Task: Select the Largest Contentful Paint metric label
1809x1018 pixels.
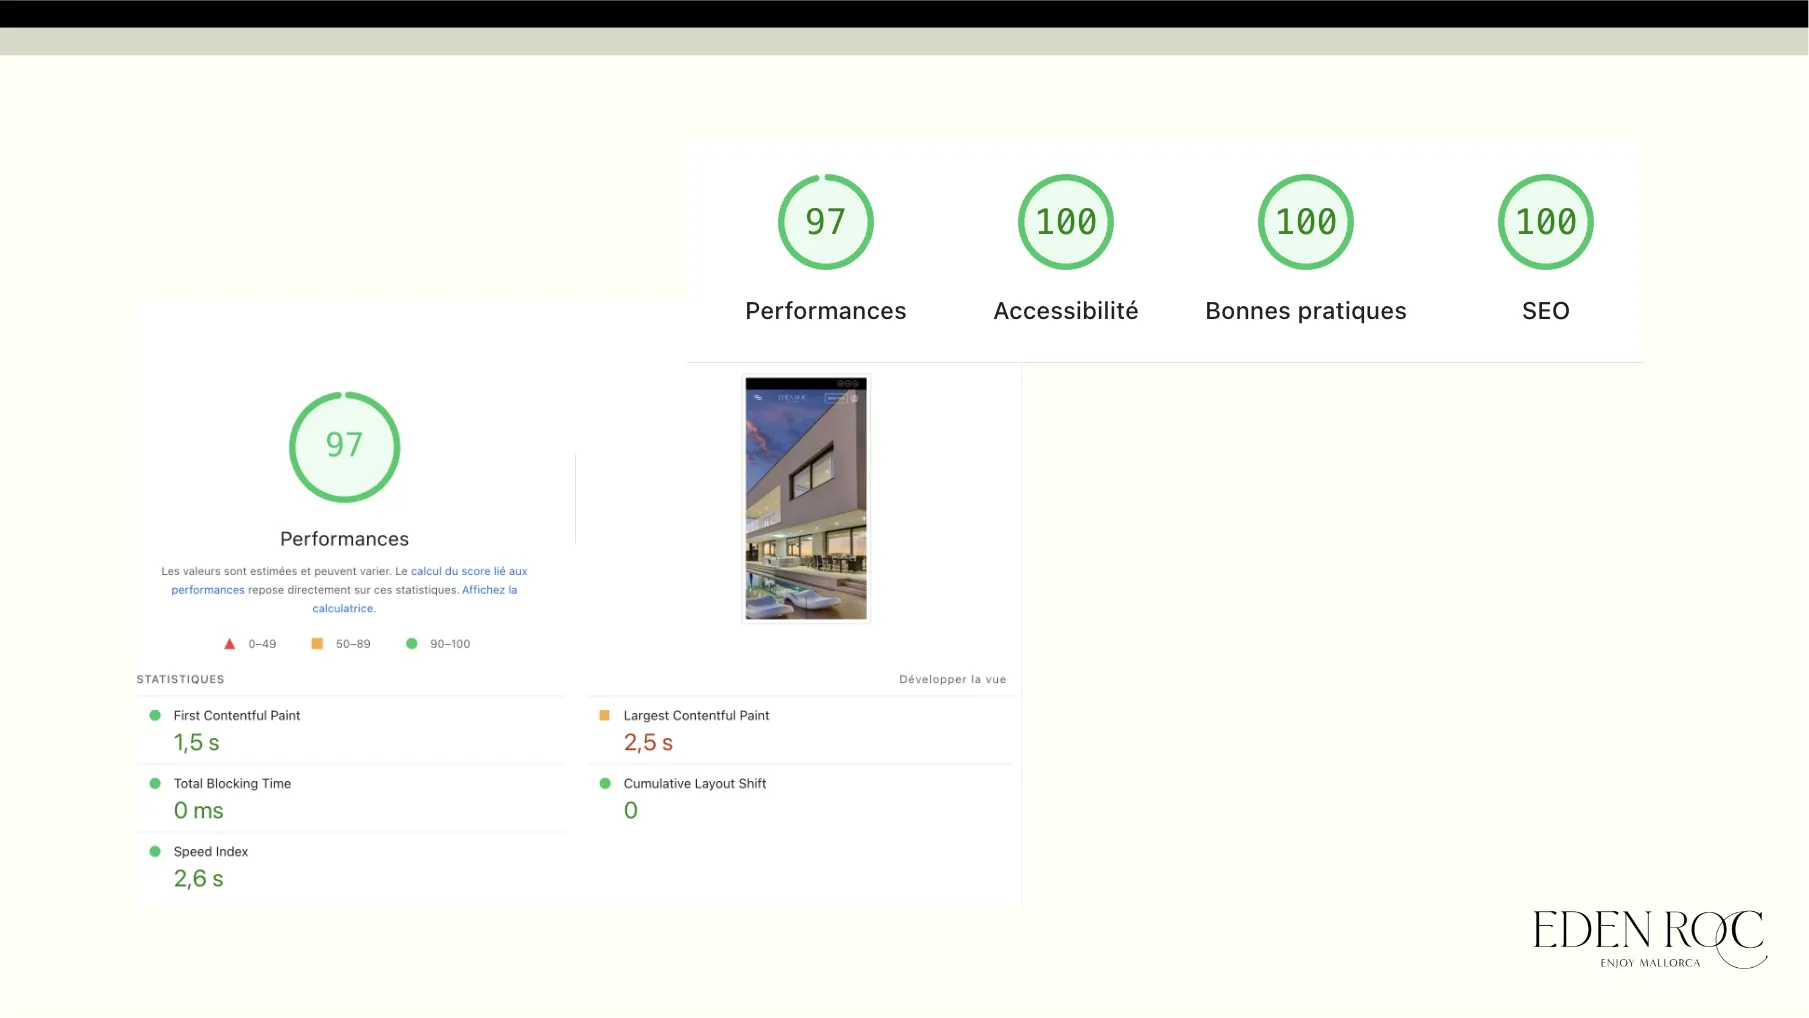Action: [696, 715]
